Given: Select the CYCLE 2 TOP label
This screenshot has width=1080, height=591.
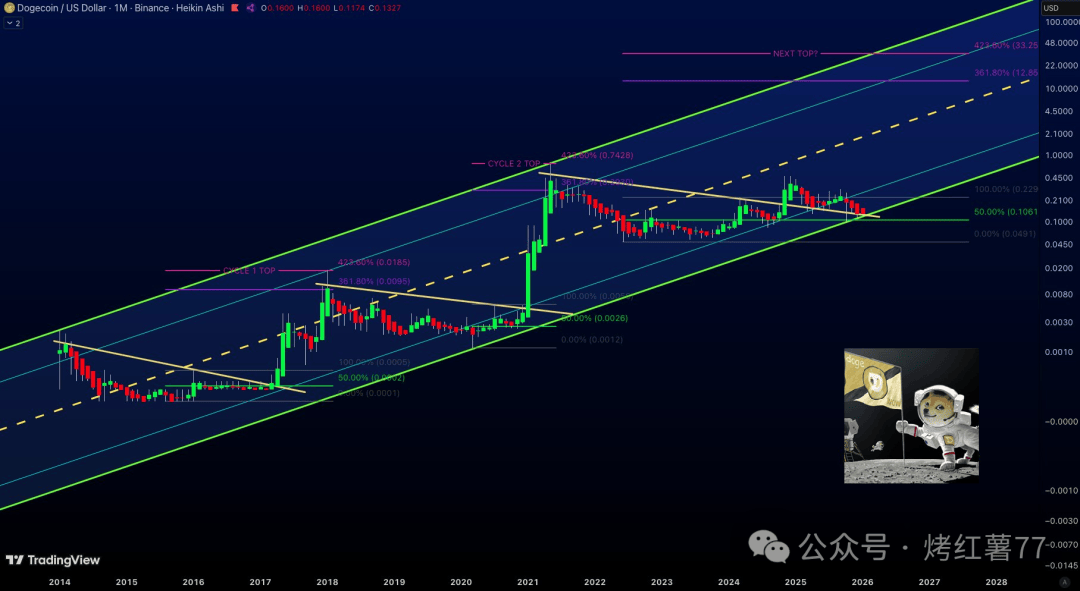Looking at the screenshot, I should click(x=513, y=163).
